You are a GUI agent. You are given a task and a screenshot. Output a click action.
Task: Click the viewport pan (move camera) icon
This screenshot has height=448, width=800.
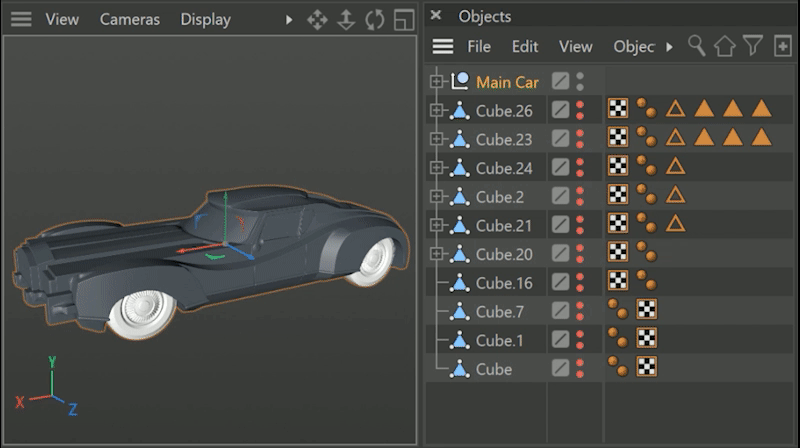click(317, 19)
